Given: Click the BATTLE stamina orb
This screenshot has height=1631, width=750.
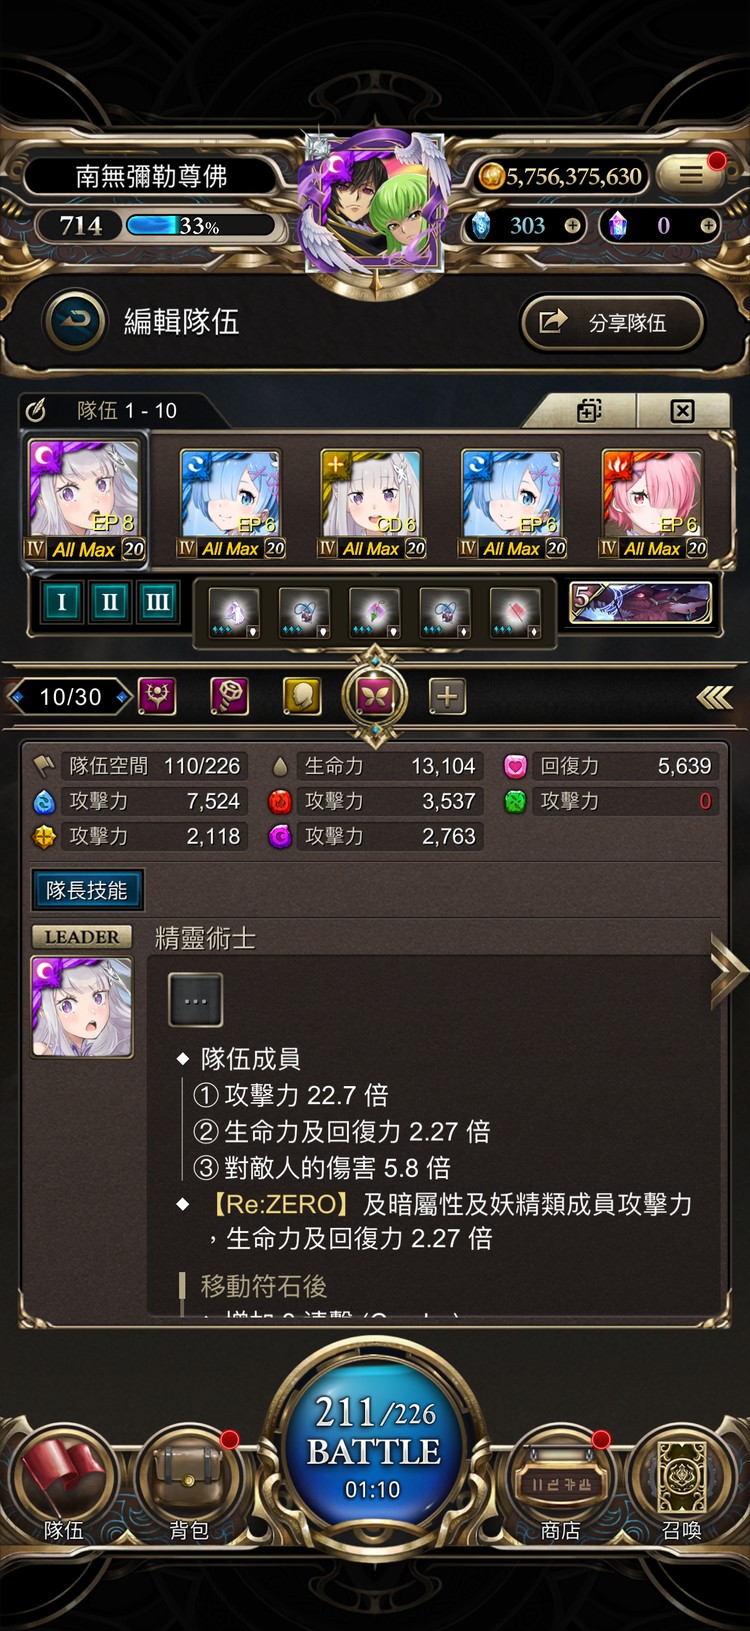Looking at the screenshot, I should point(374,1447).
